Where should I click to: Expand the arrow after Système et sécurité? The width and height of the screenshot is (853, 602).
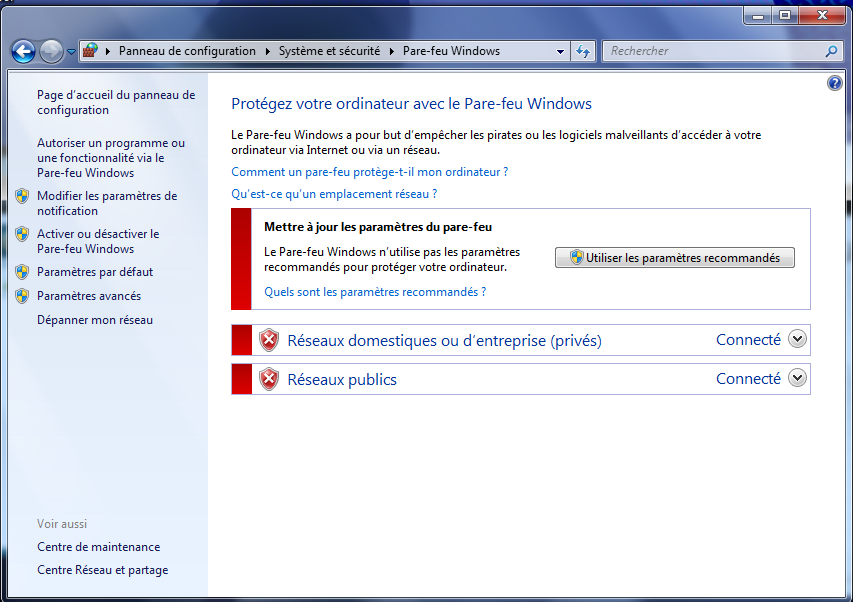click(391, 51)
